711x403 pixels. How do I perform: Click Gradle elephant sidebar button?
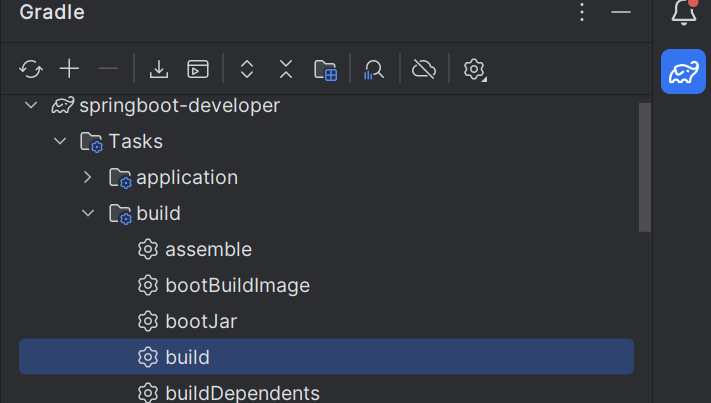[683, 72]
